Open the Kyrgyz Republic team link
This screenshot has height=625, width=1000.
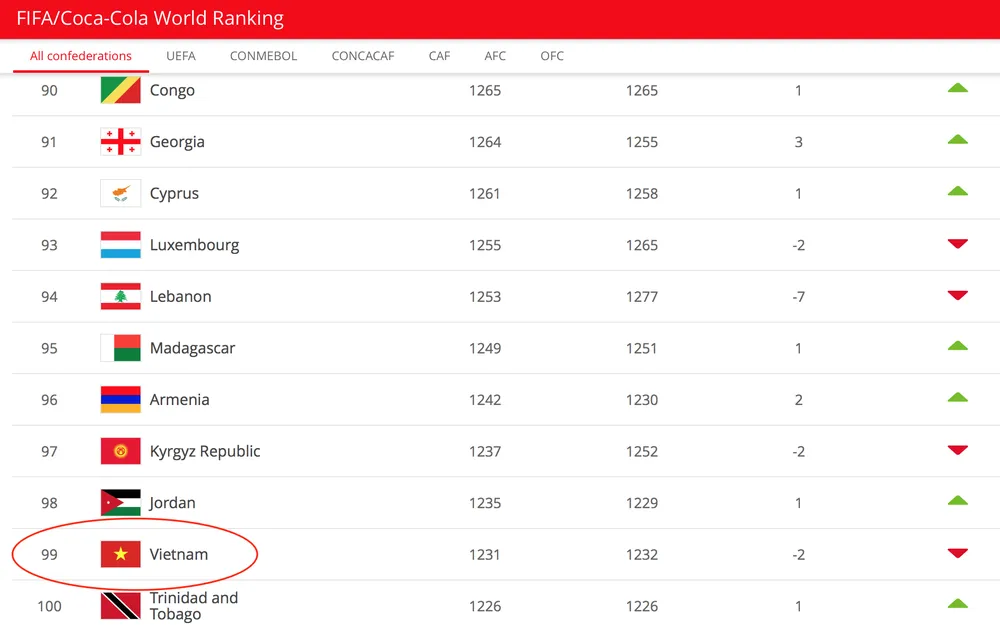click(205, 451)
